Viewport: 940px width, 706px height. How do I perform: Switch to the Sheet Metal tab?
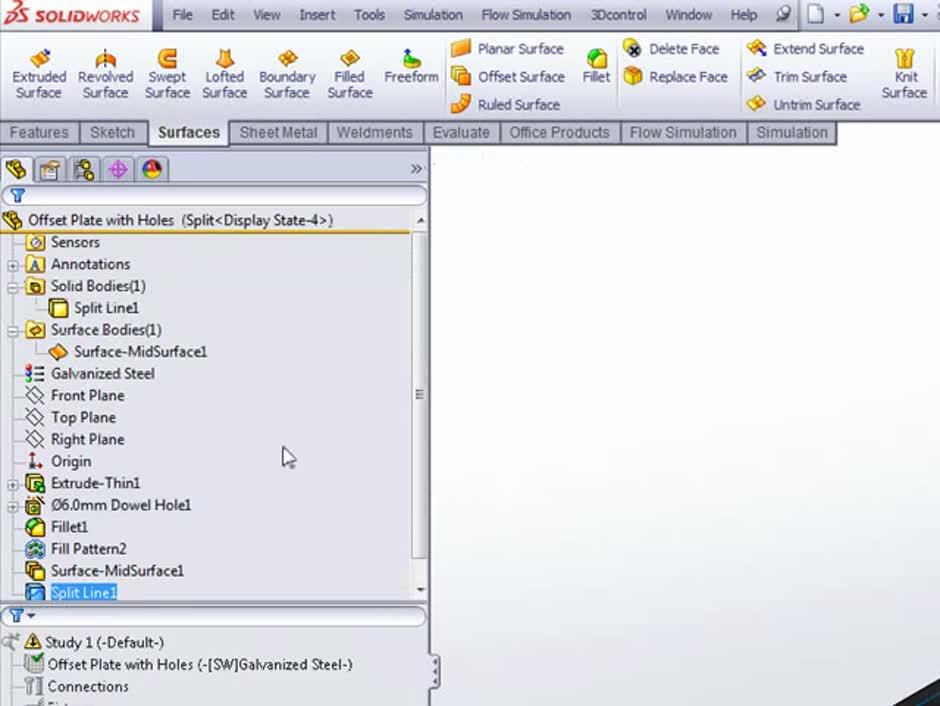278,132
